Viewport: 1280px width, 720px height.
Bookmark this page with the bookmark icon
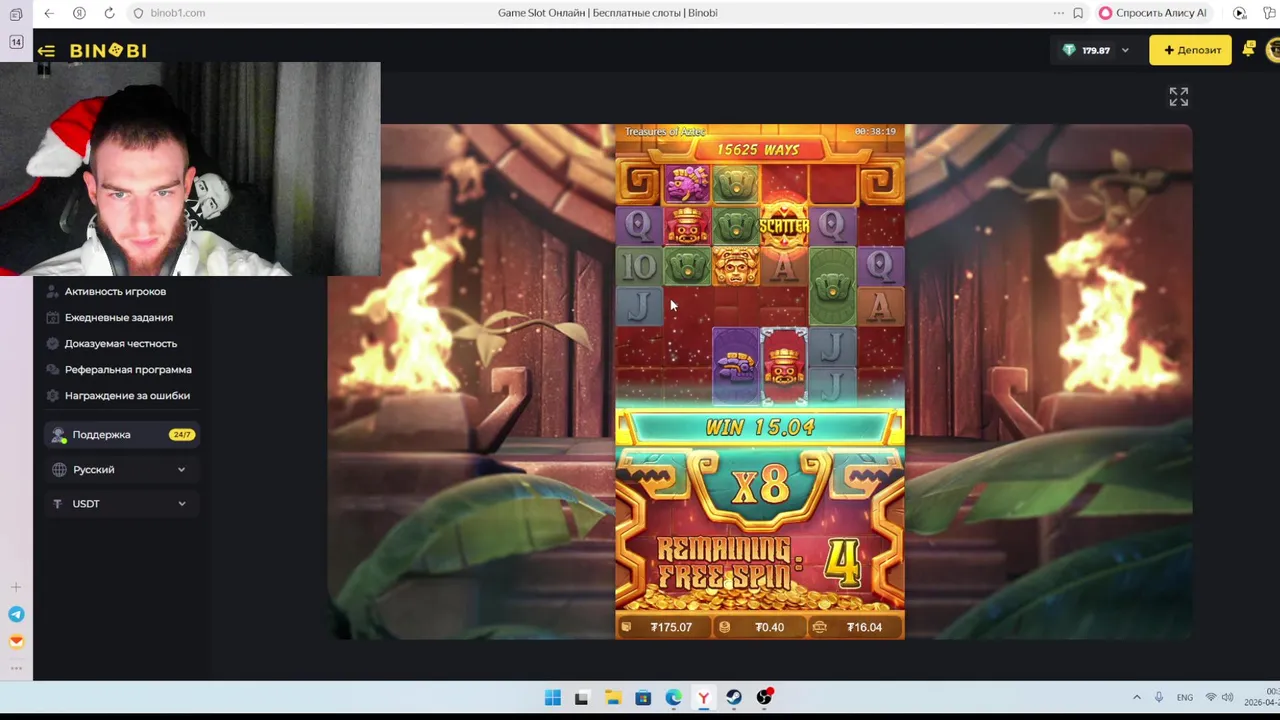1078,13
